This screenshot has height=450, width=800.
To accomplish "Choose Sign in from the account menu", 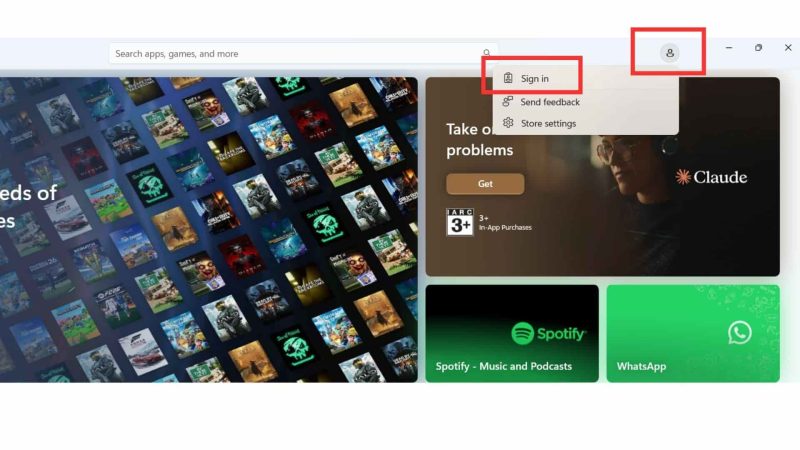I will (x=586, y=79).
